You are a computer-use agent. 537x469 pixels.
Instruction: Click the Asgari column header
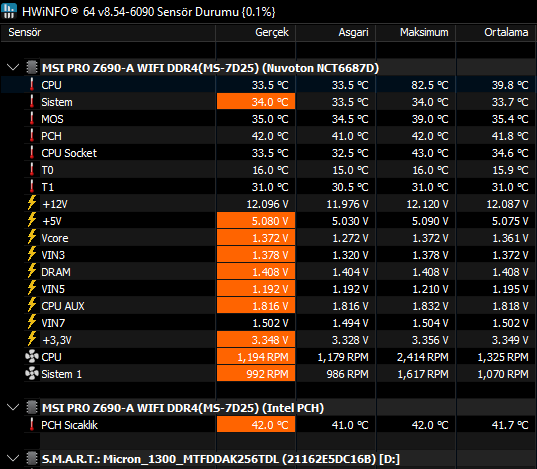(335, 33)
